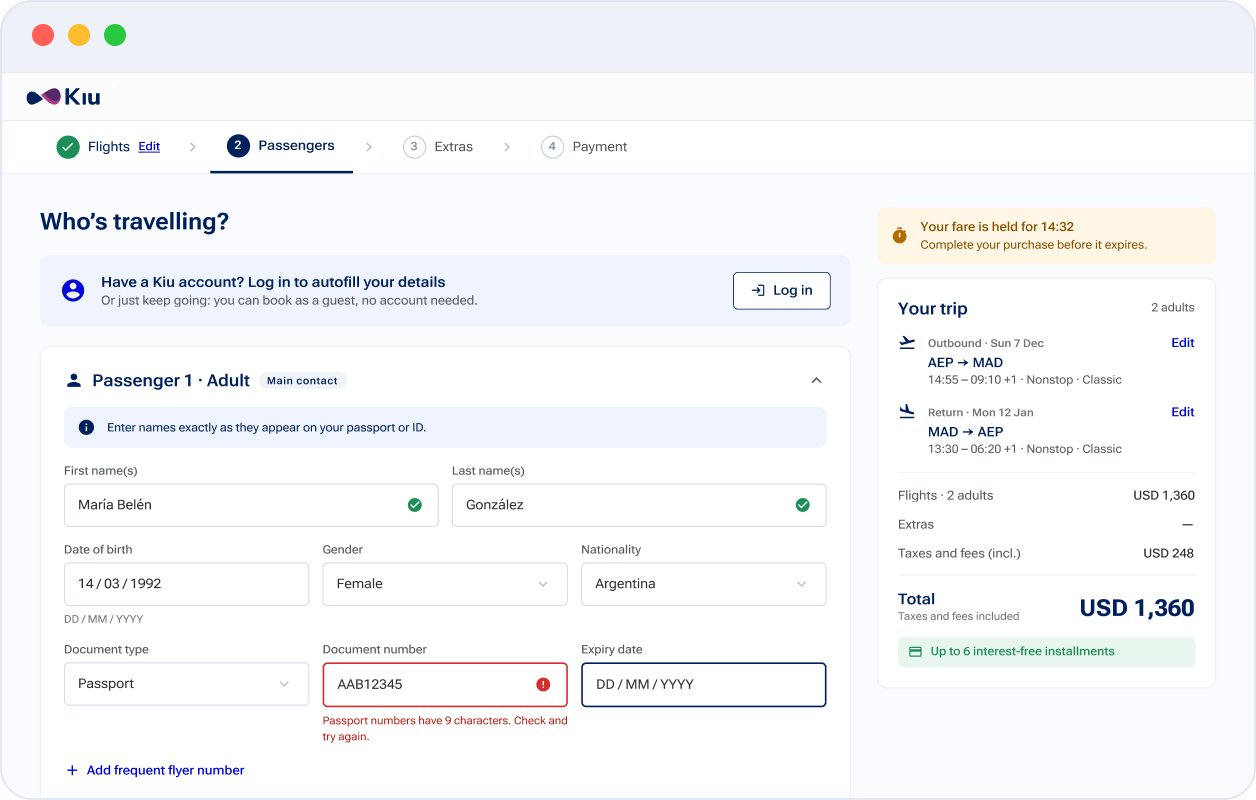Click the 'USD 248' taxes and fees value
Viewport: 1256px width, 800px height.
(1168, 553)
